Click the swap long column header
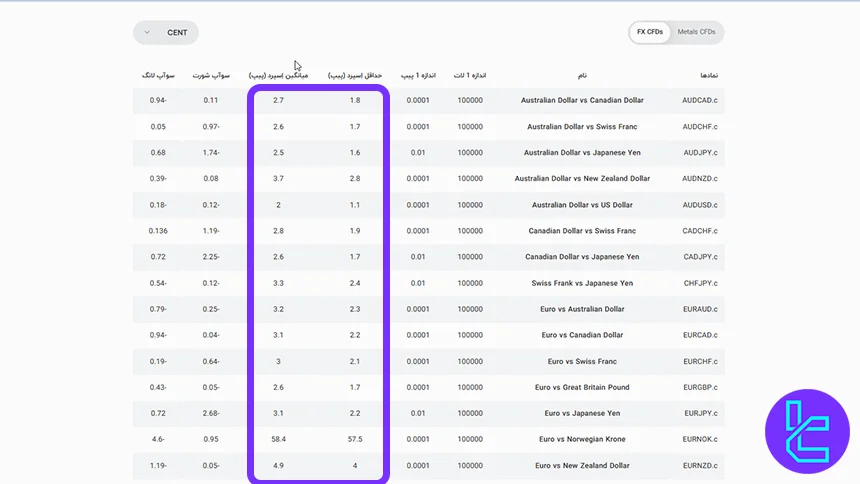Image resolution: width=860 pixels, height=484 pixels. pyautogui.click(x=158, y=75)
